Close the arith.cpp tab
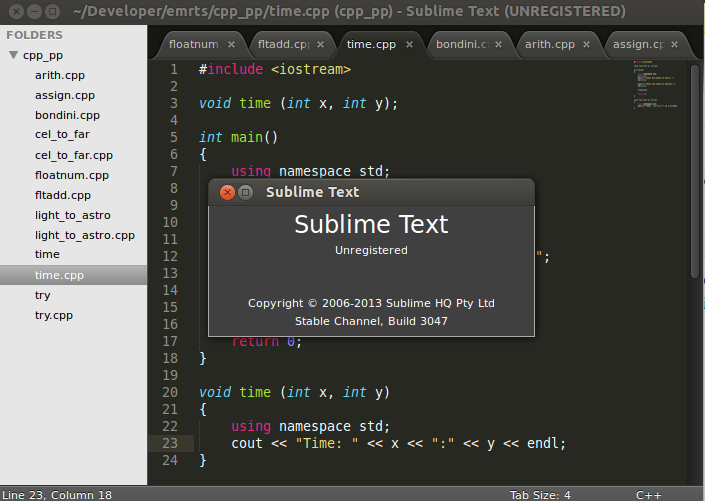705x501 pixels. click(x=586, y=45)
